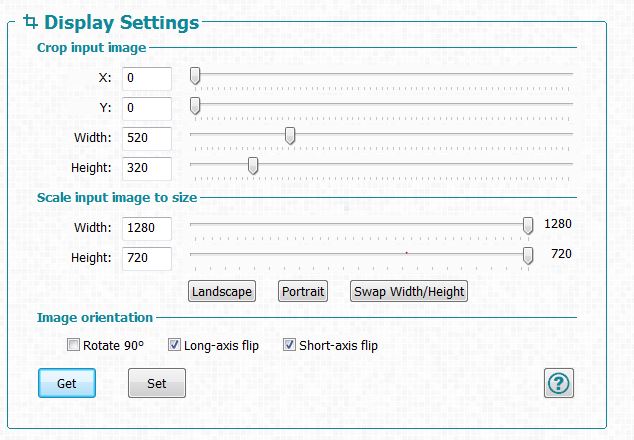Viewport: 634px width, 440px height.
Task: Click the Set button
Action: pos(157,383)
